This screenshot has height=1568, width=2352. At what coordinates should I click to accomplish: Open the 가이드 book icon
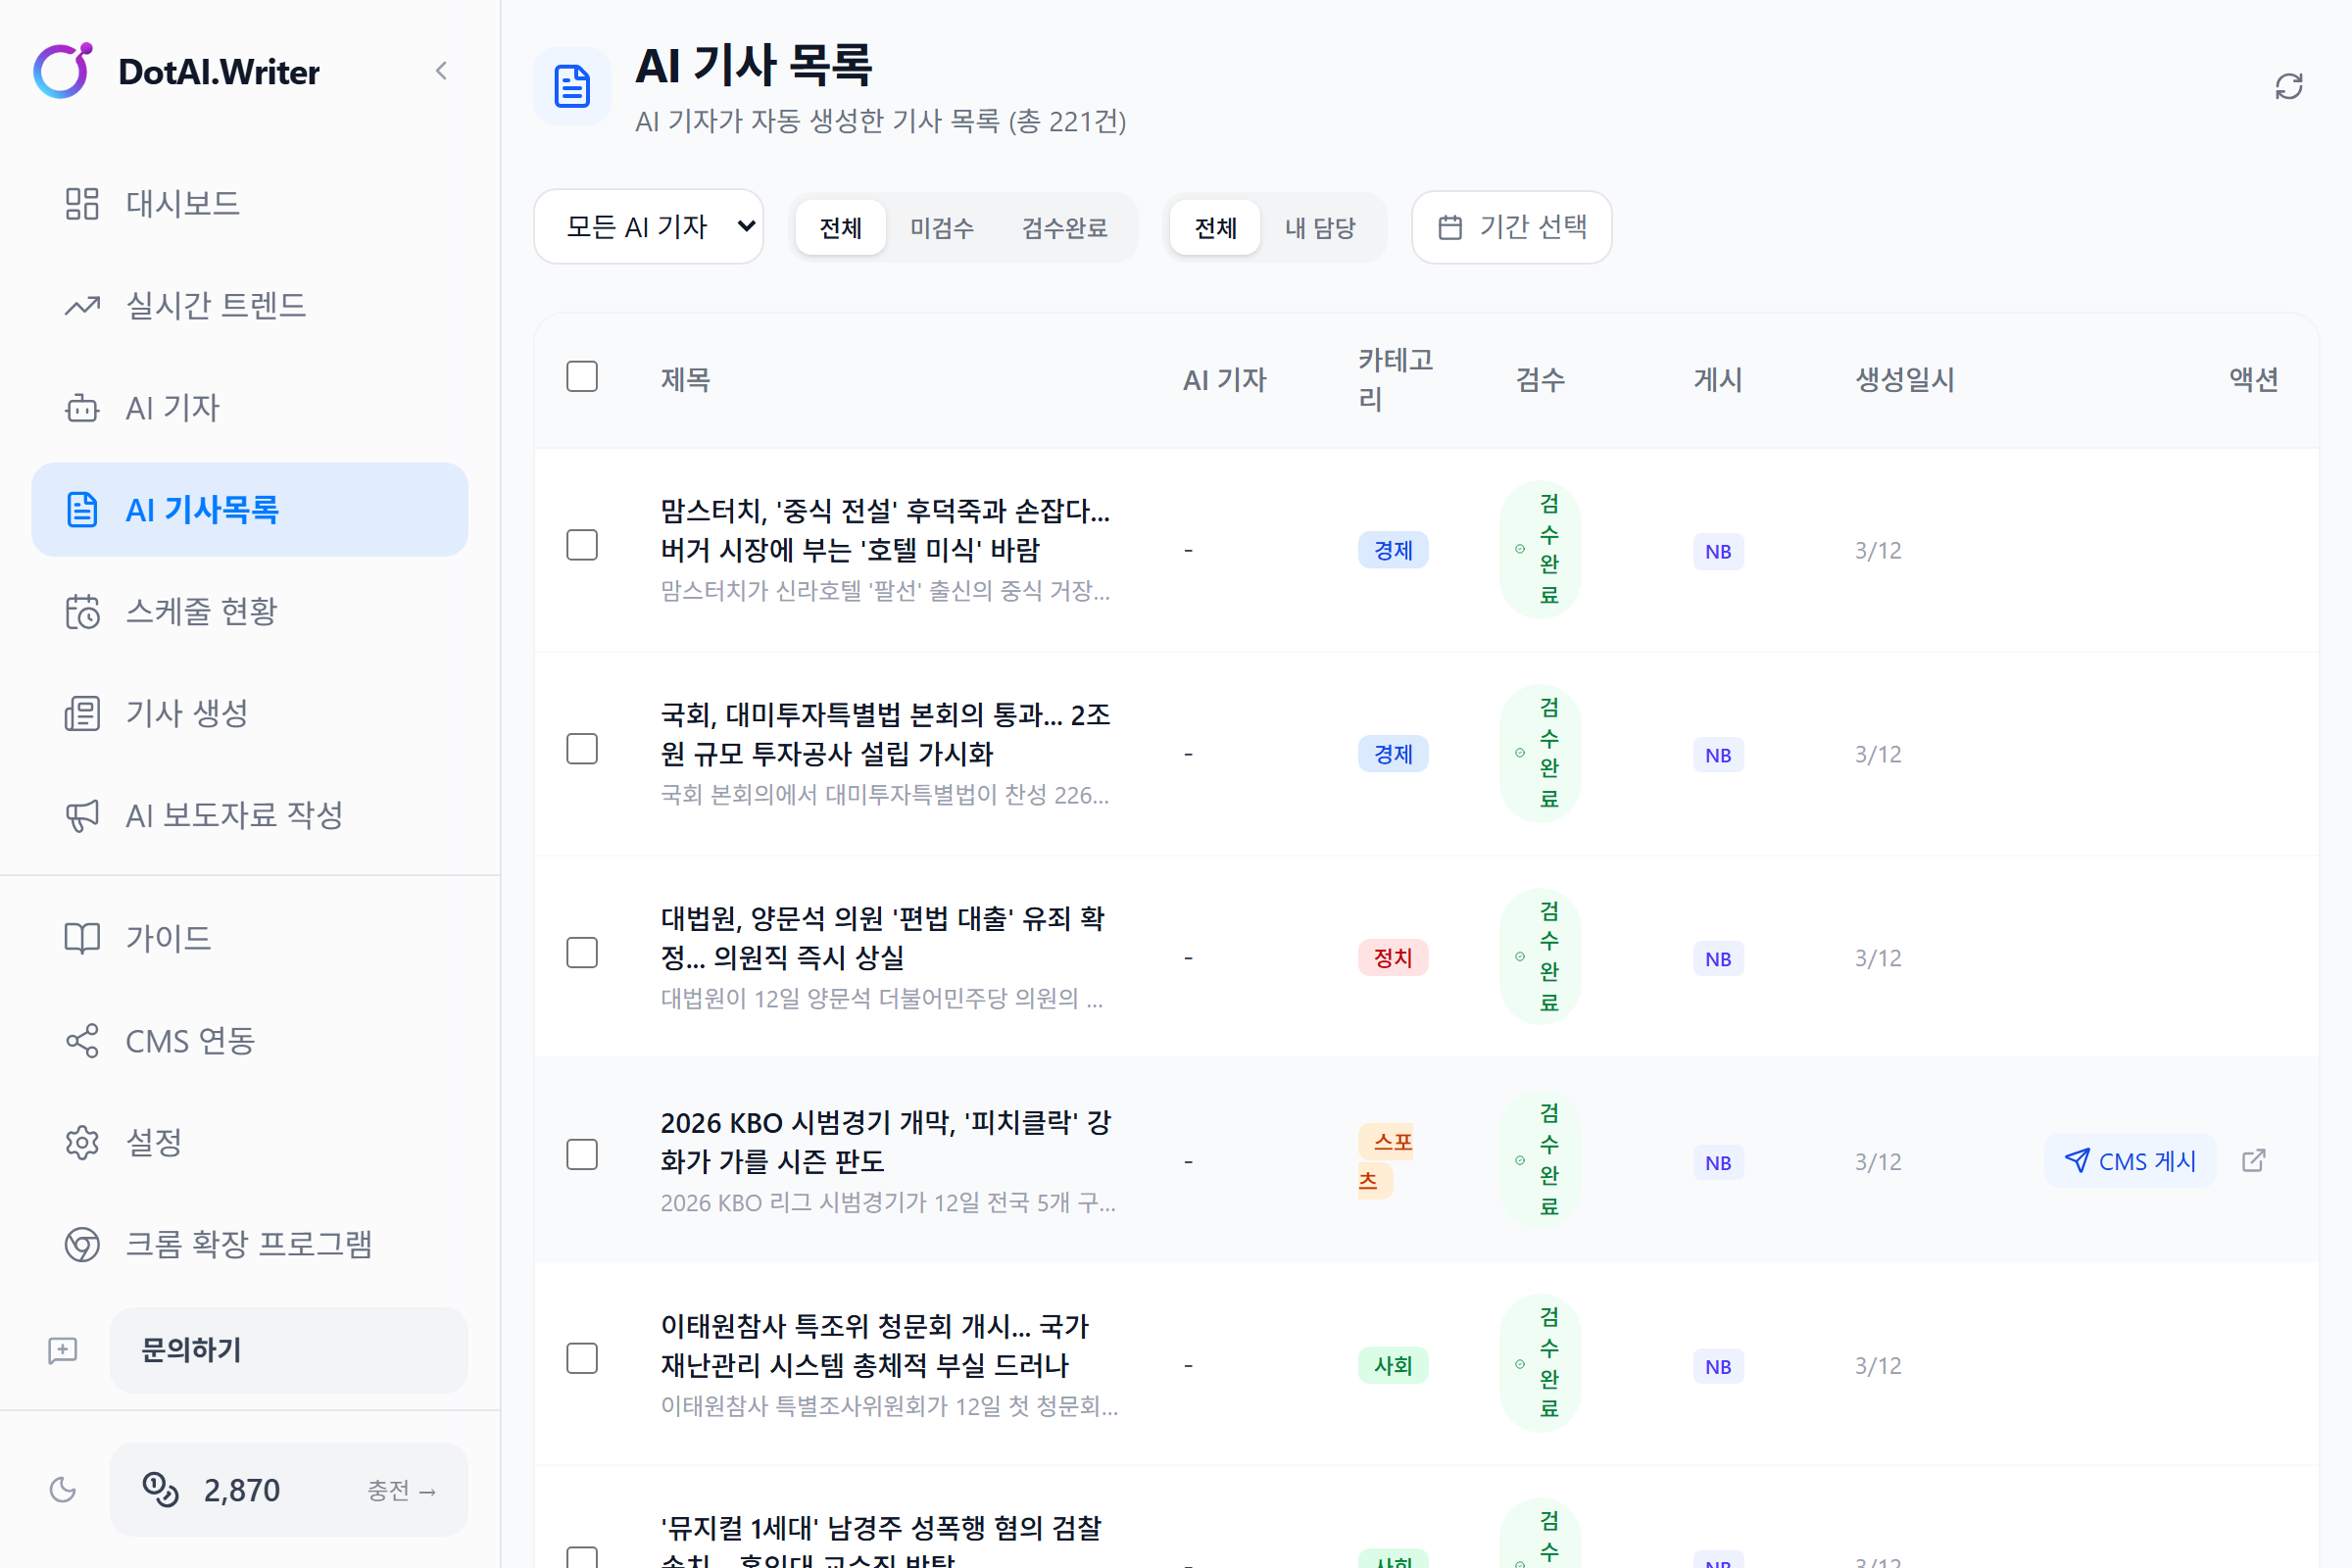pyautogui.click(x=82, y=938)
